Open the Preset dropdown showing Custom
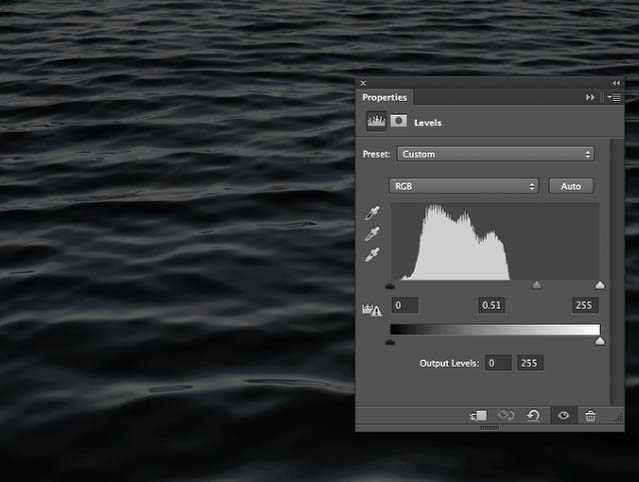The image size is (639, 482). pos(495,154)
